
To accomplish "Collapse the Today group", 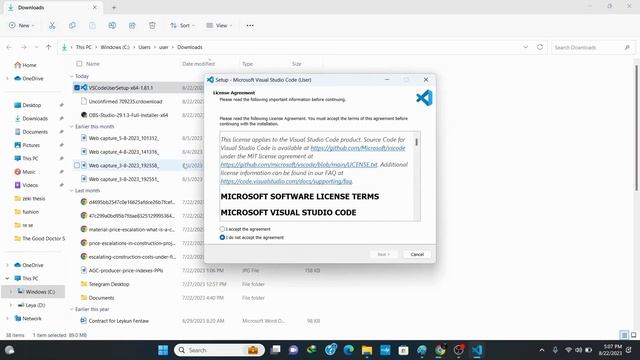I will [71, 76].
